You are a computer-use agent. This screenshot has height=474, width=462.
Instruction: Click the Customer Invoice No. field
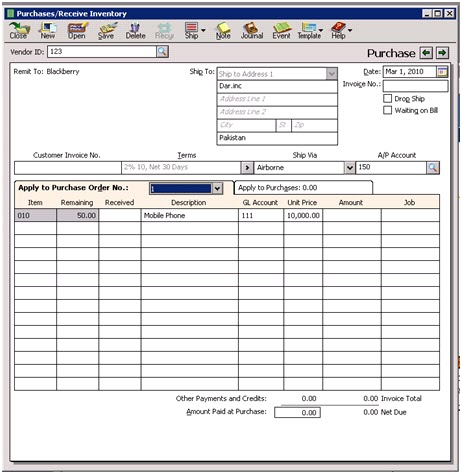pyautogui.click(x=68, y=168)
